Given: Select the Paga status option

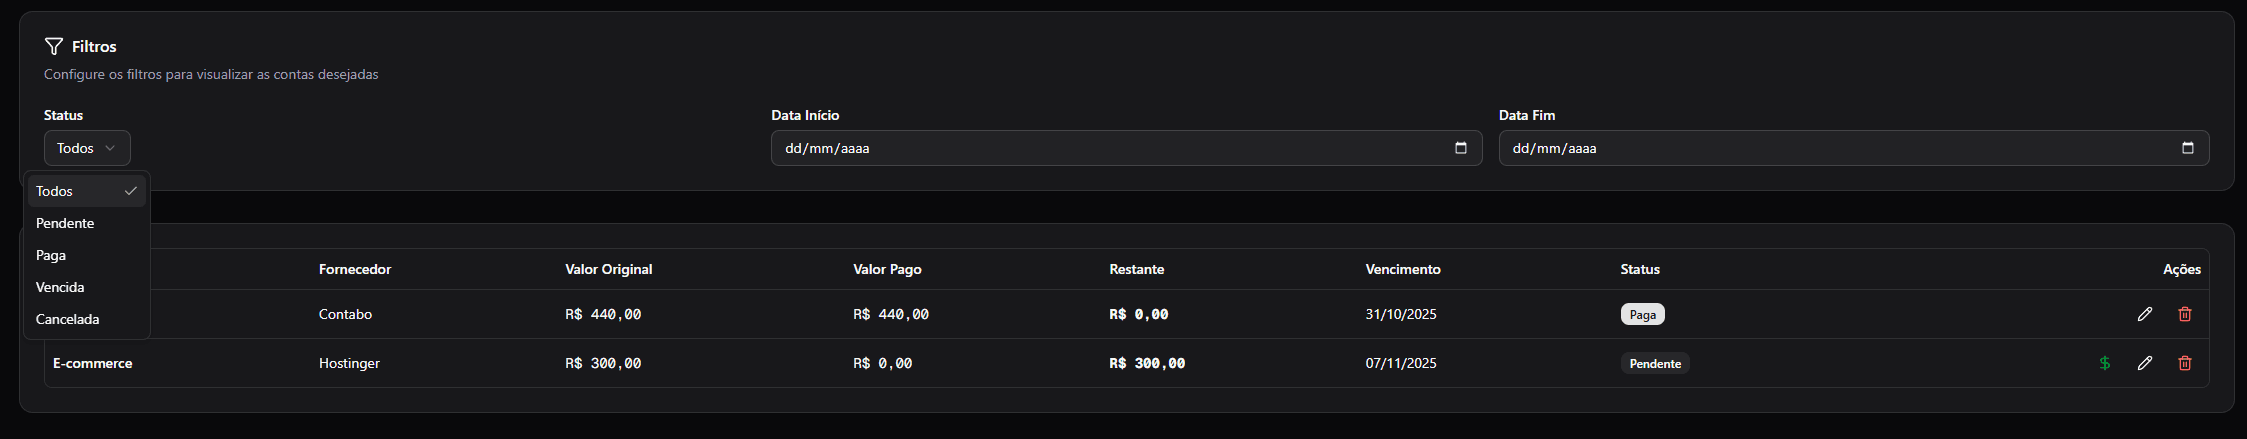Looking at the screenshot, I should pyautogui.click(x=86, y=255).
